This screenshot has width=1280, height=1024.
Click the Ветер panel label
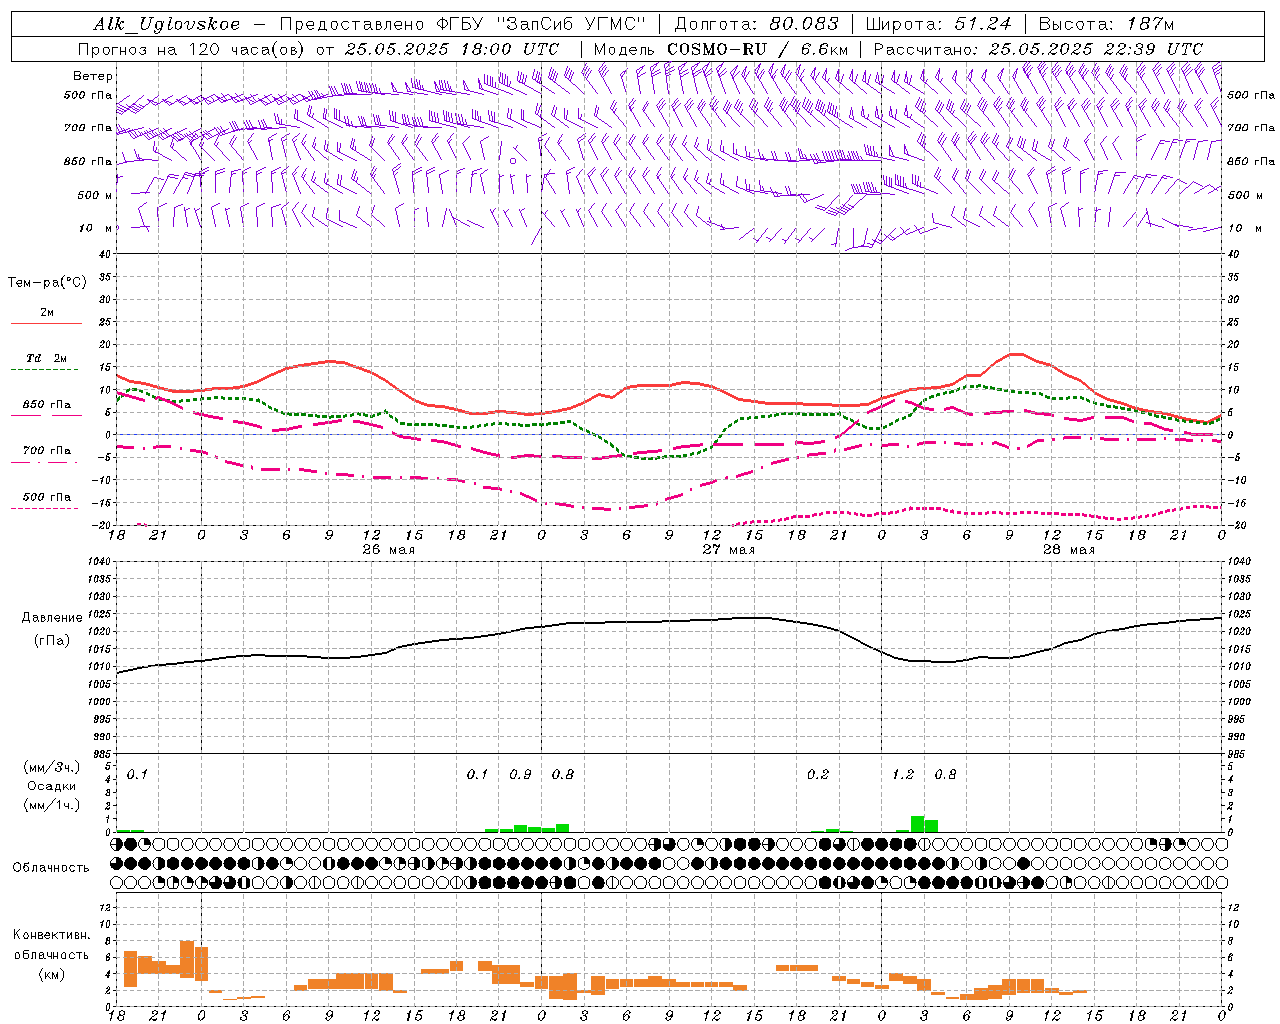[x=93, y=76]
